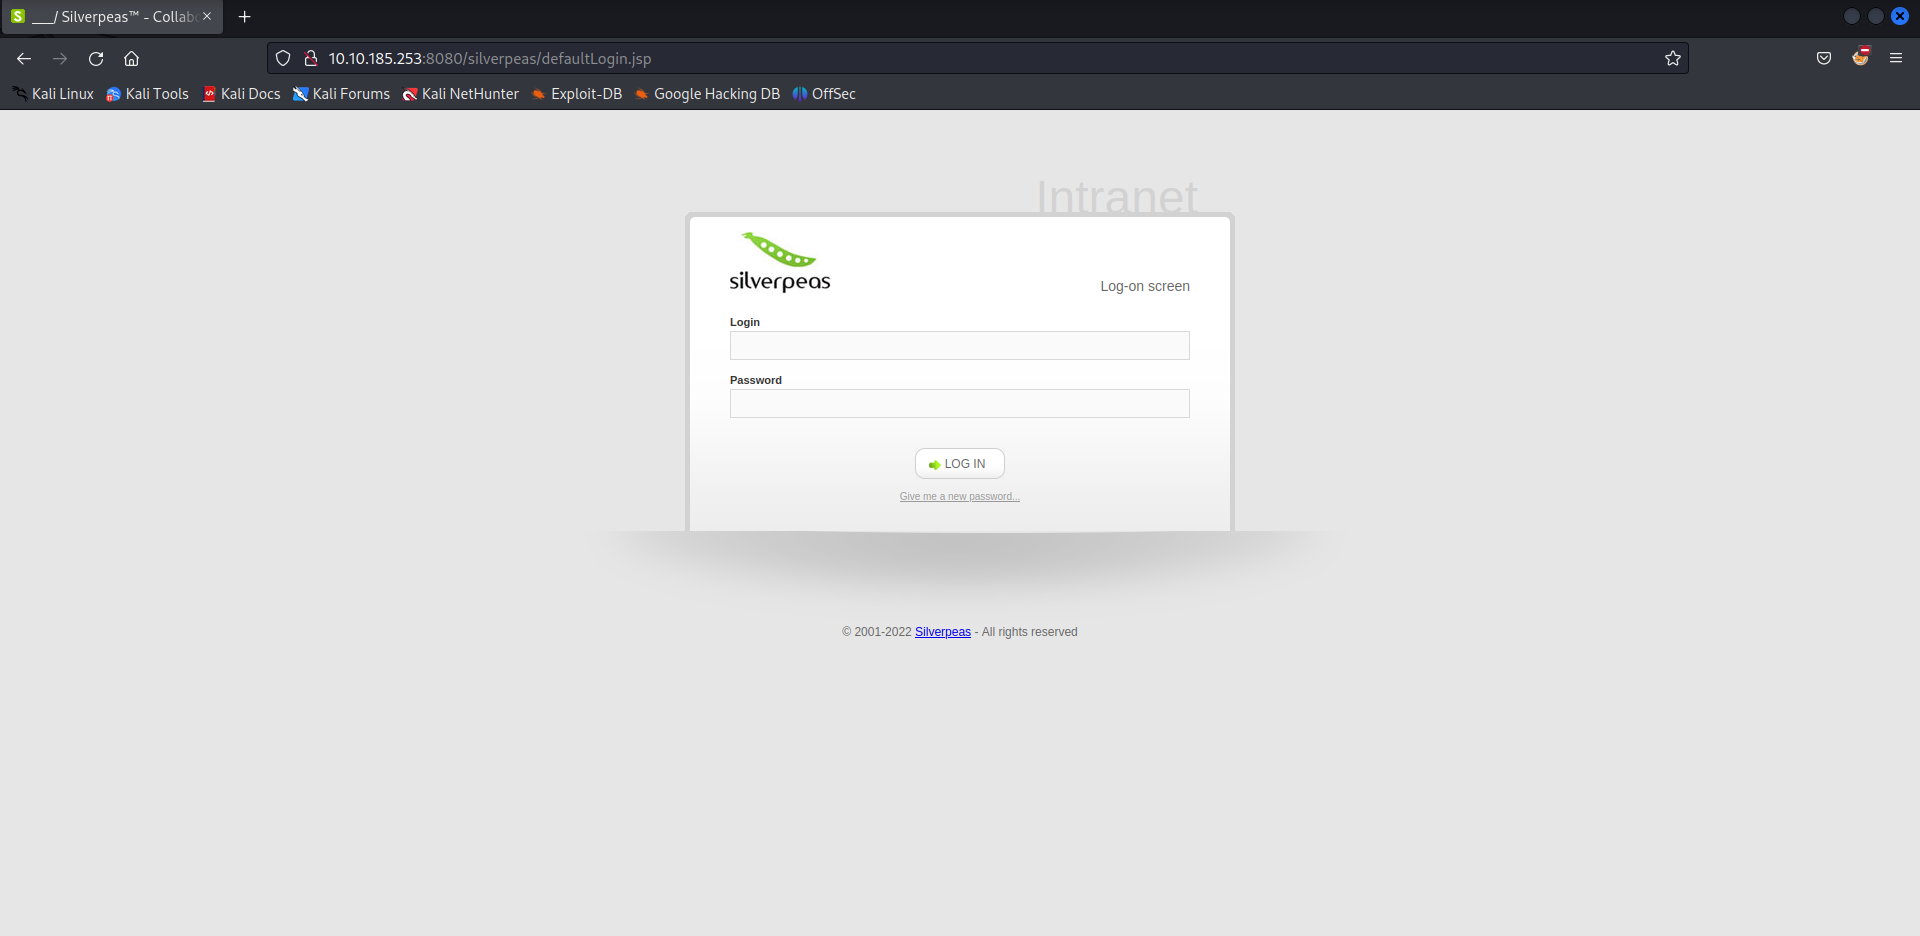Open the Kali Docs bookmark
The height and width of the screenshot is (936, 1920).
(241, 94)
